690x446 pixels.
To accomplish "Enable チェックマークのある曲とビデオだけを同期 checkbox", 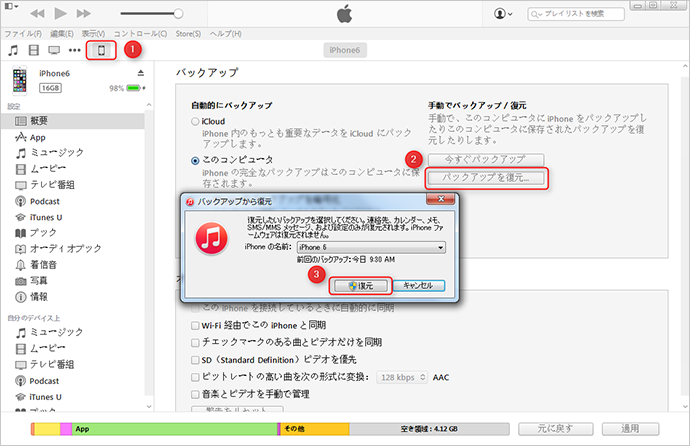I will (195, 343).
